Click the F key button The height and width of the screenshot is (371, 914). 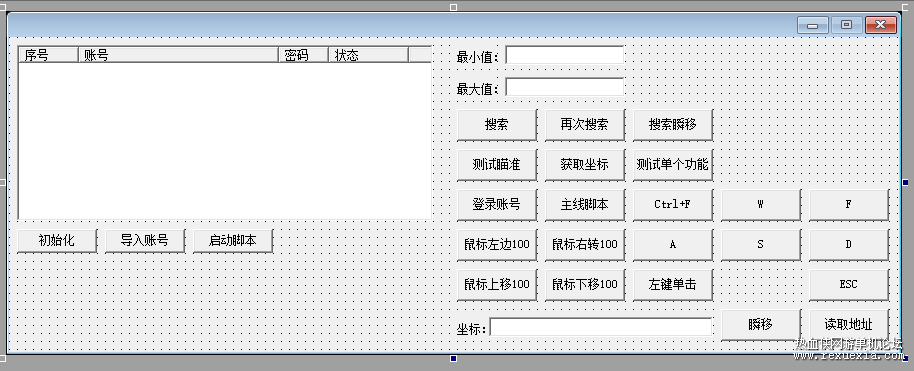point(849,205)
